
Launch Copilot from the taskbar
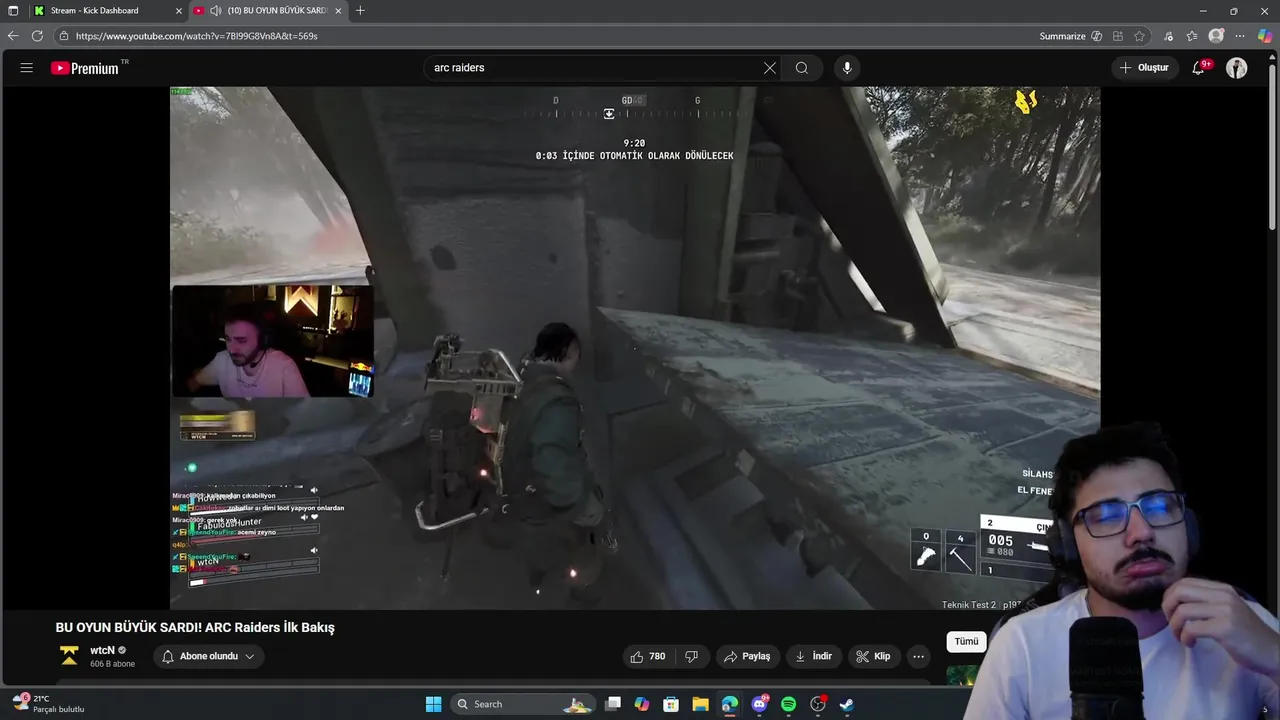[x=642, y=704]
